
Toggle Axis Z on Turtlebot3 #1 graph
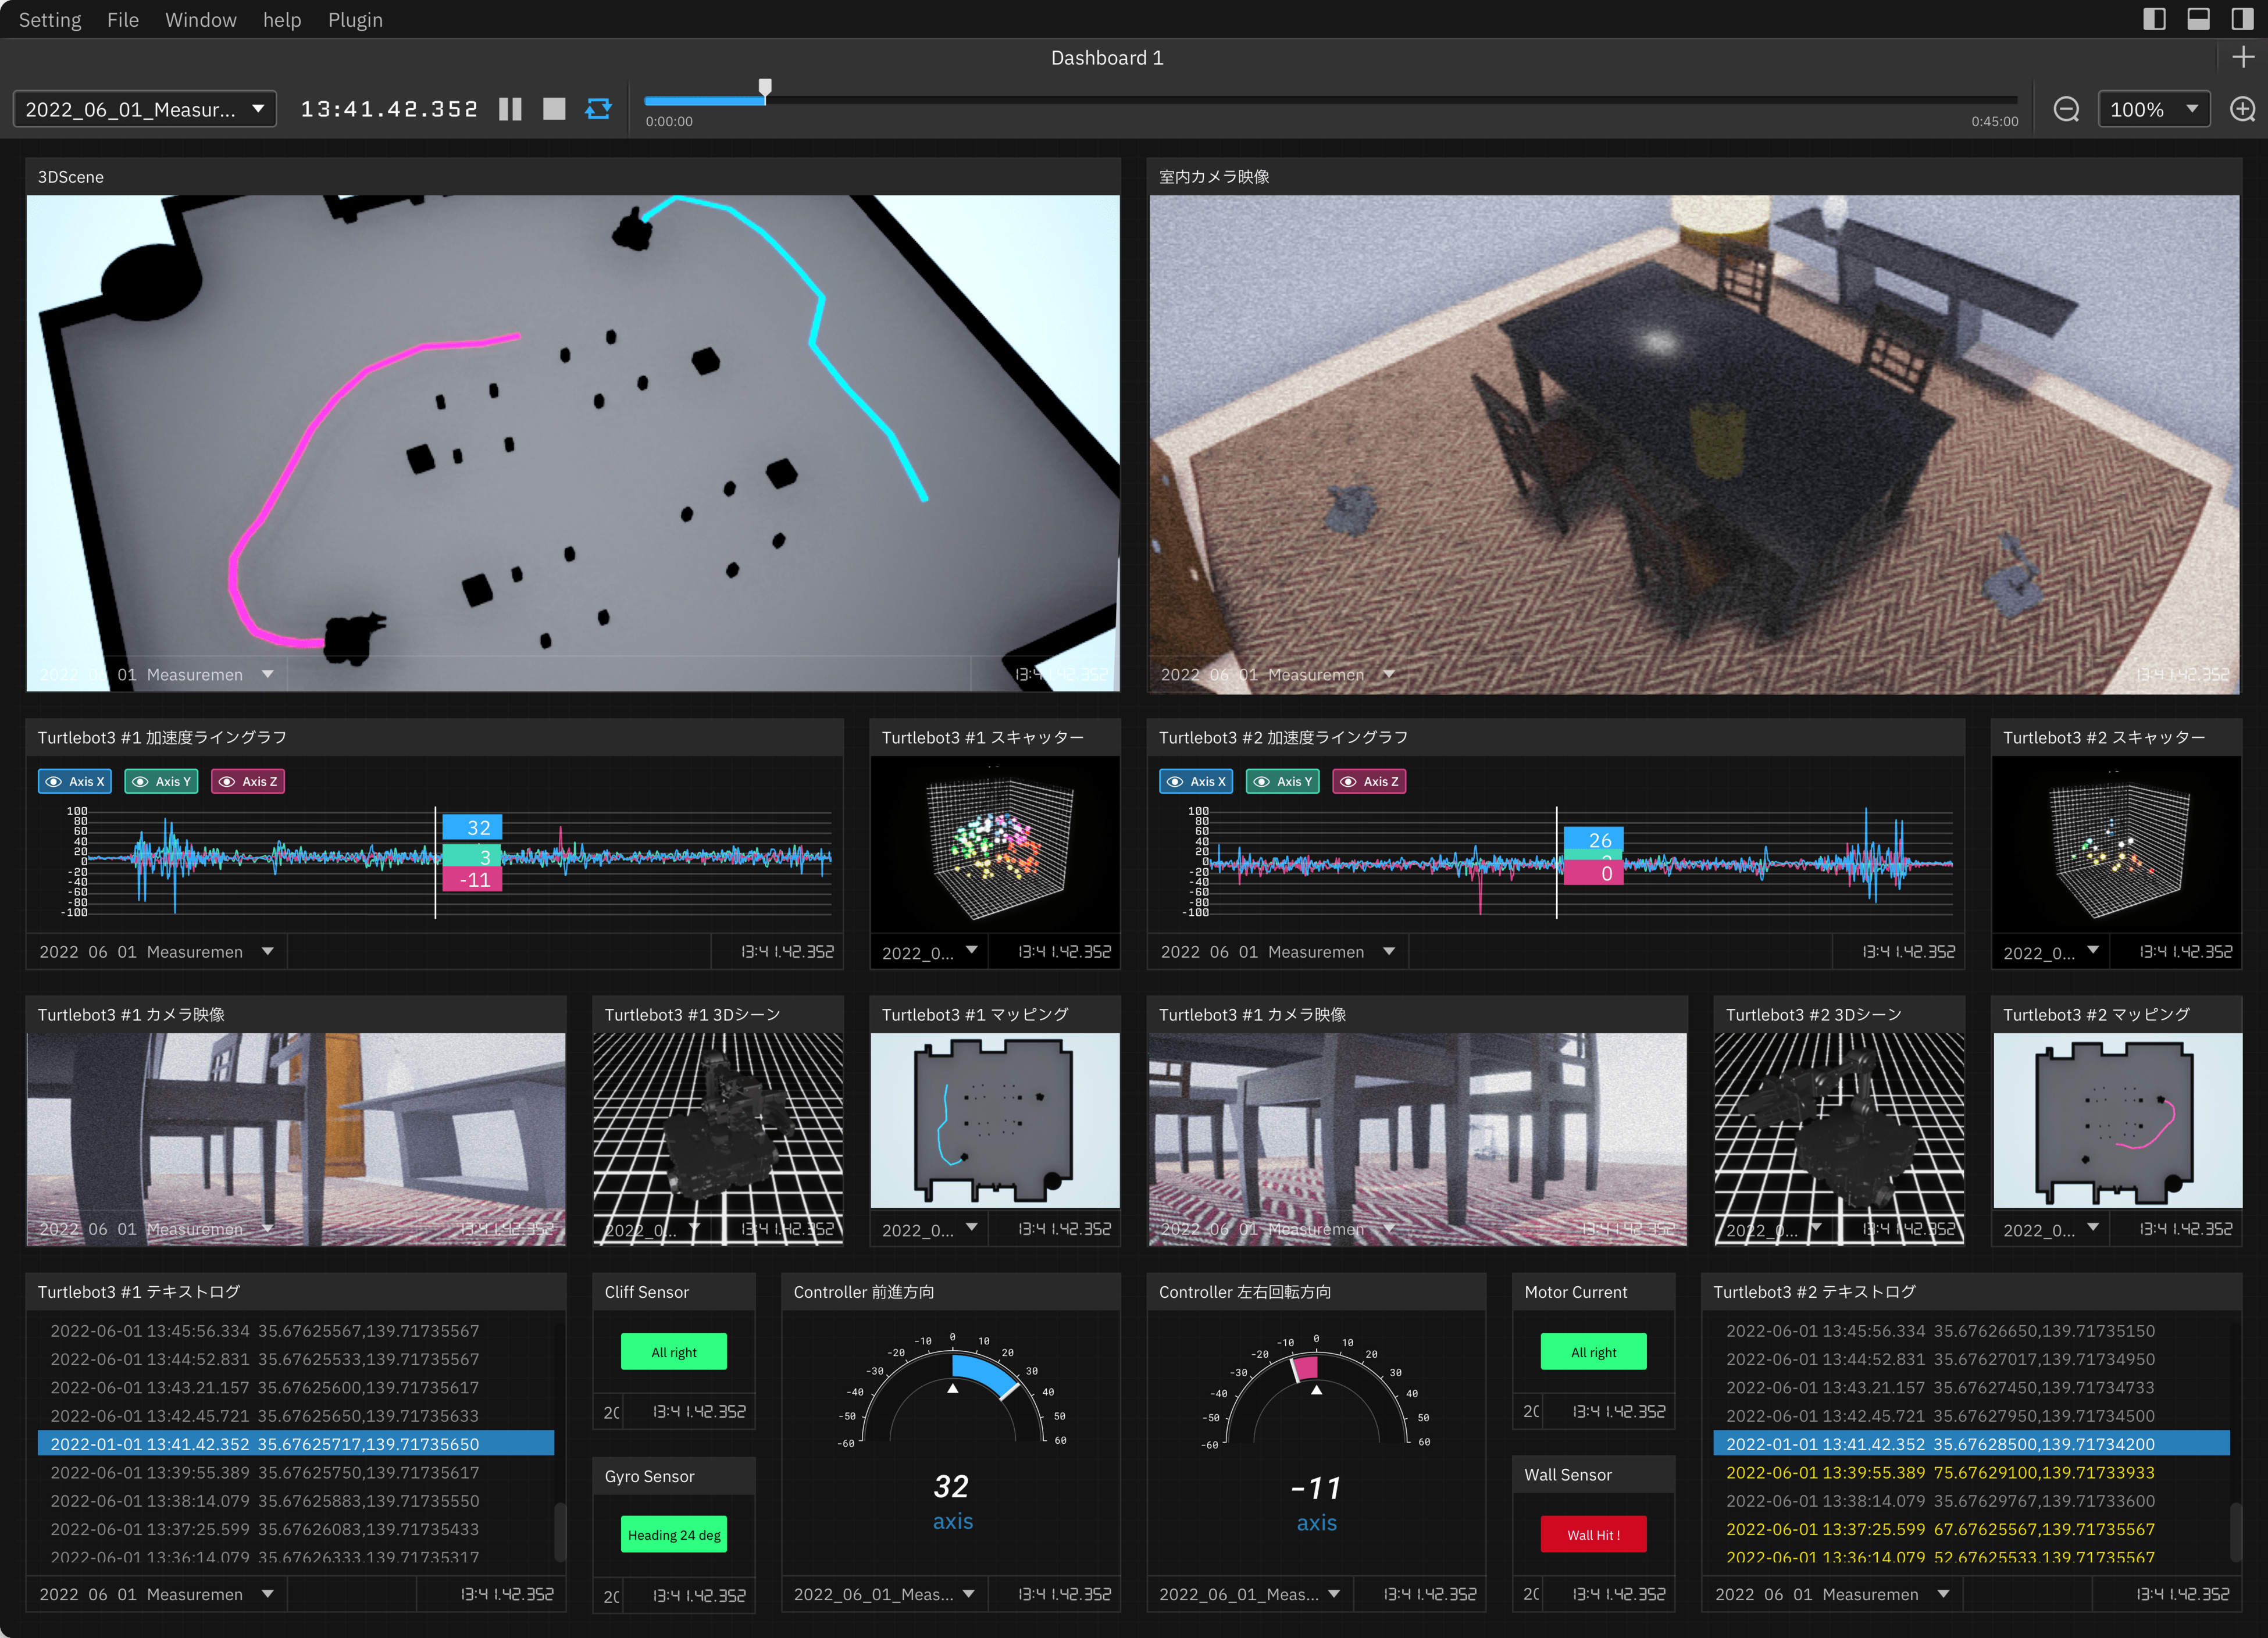[x=248, y=781]
